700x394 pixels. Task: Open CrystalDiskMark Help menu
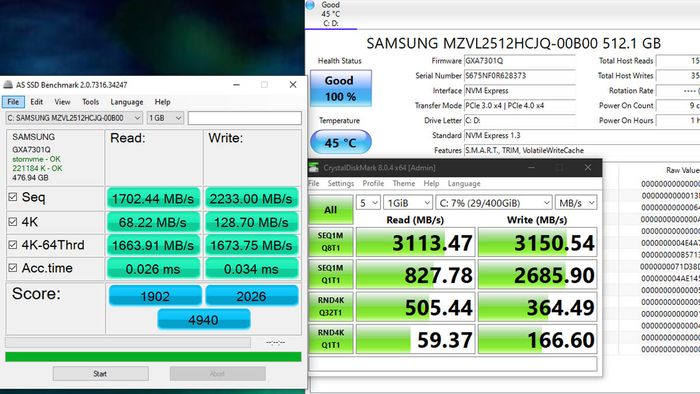click(x=431, y=183)
